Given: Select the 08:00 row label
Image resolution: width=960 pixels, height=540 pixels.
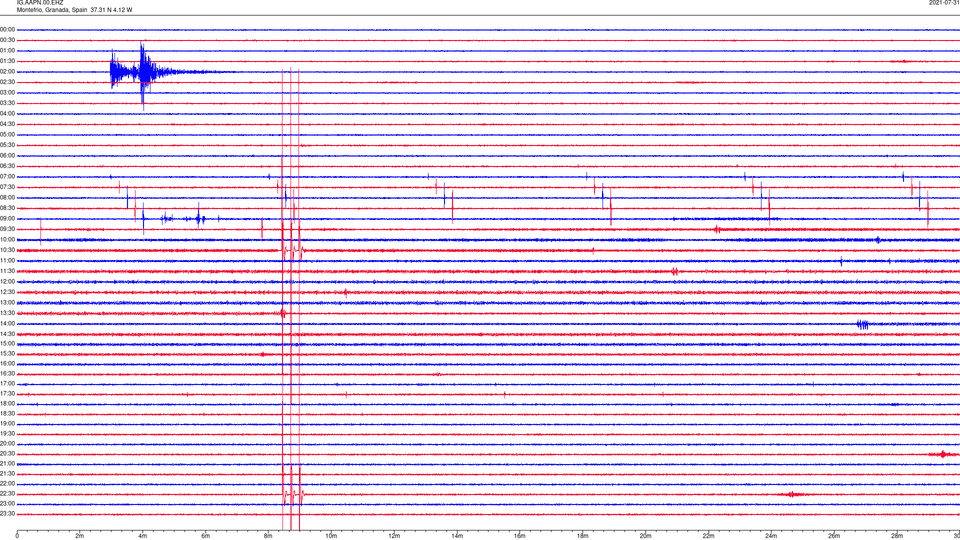Looking at the screenshot, I should 7,198.
